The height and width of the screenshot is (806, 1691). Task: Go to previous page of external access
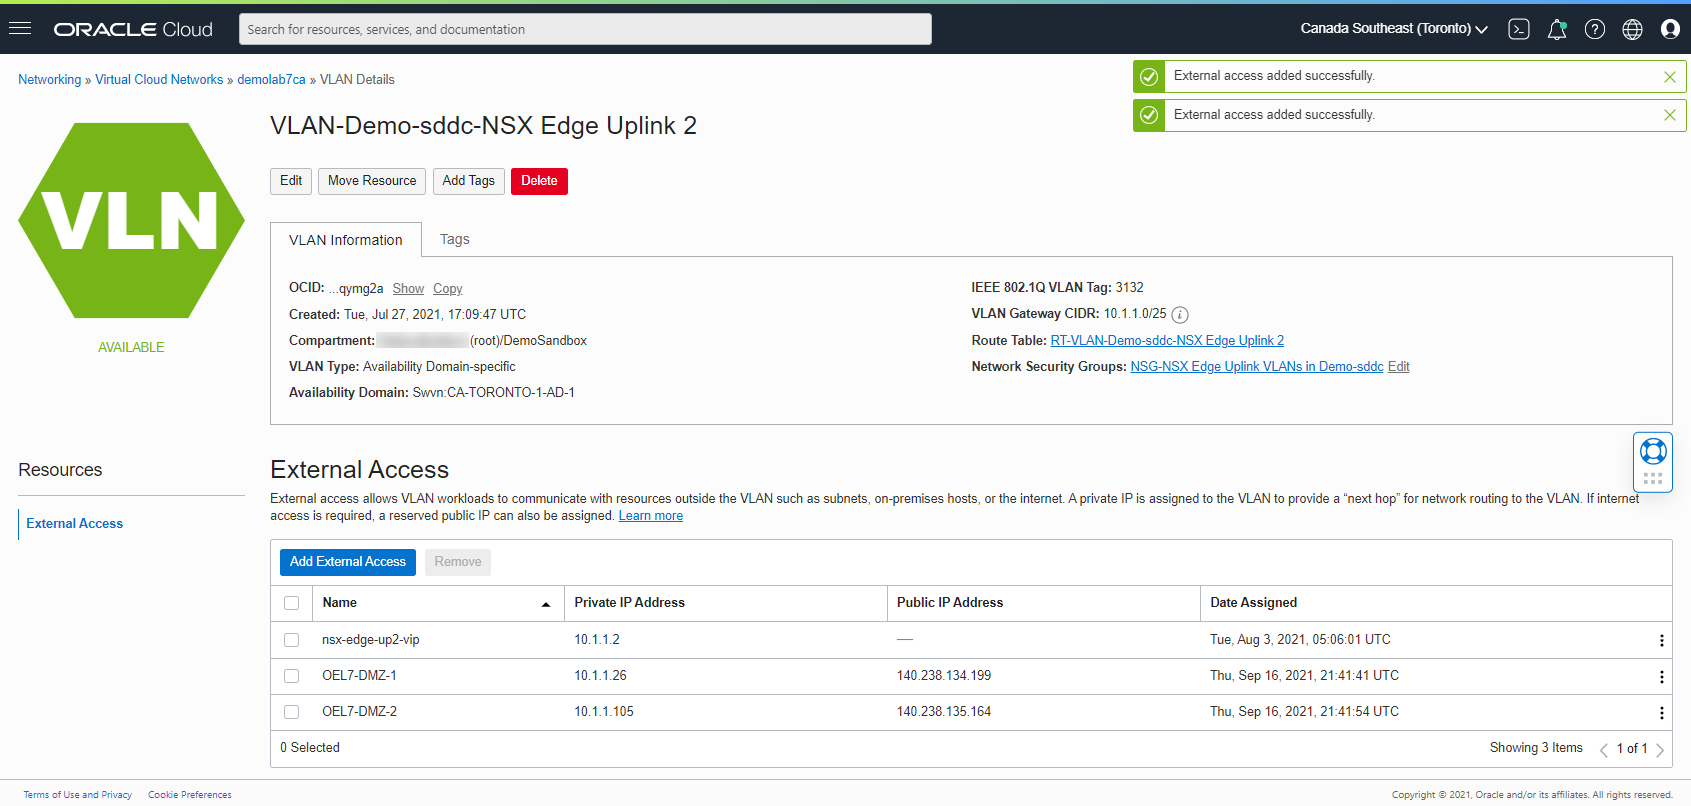point(1603,750)
